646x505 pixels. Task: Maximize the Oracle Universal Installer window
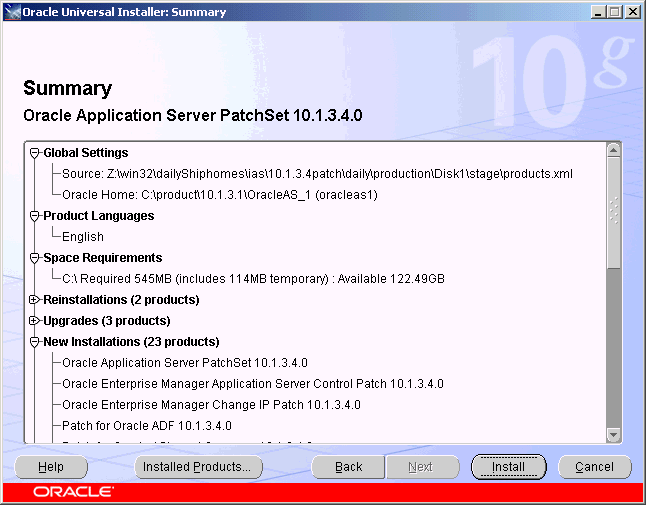(614, 12)
